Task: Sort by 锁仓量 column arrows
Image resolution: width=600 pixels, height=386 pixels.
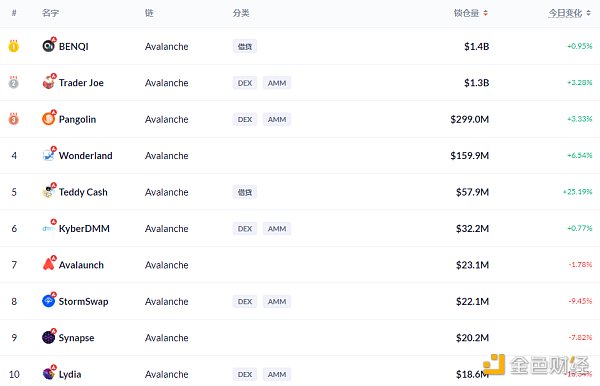Action: [485, 13]
